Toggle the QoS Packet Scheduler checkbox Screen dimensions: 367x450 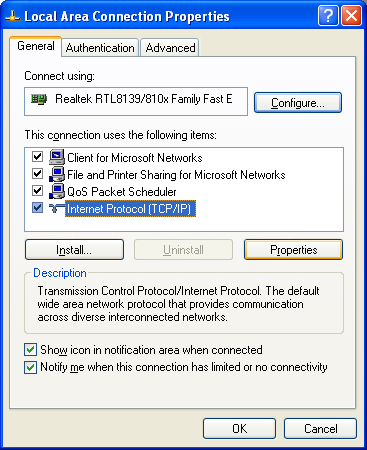coord(37,191)
